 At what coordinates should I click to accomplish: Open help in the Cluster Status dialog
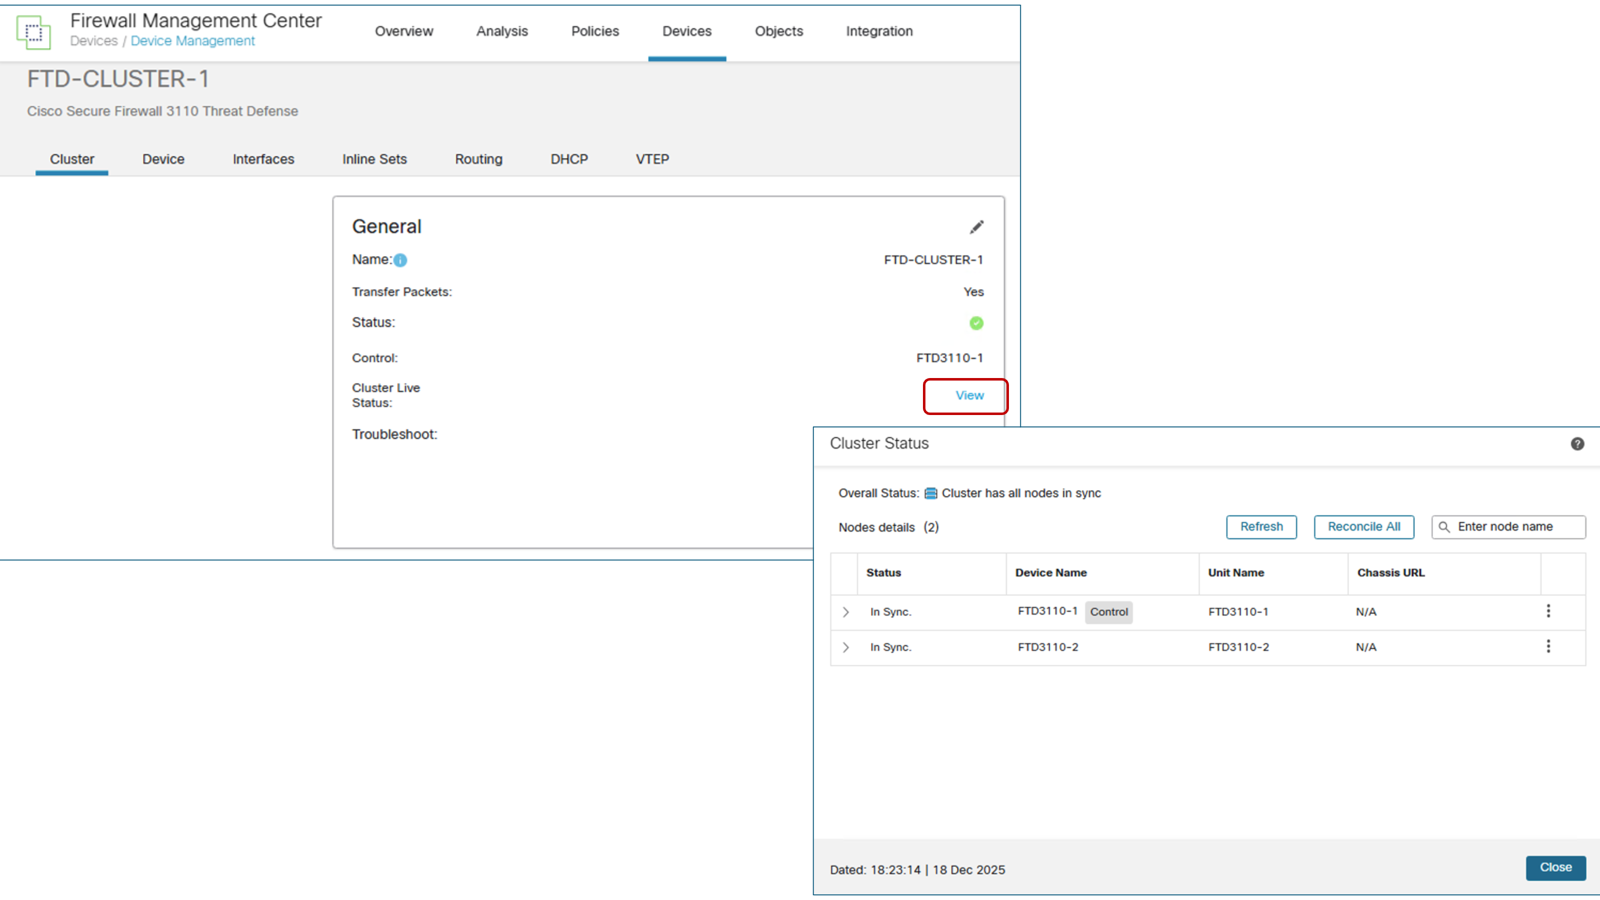coord(1577,444)
